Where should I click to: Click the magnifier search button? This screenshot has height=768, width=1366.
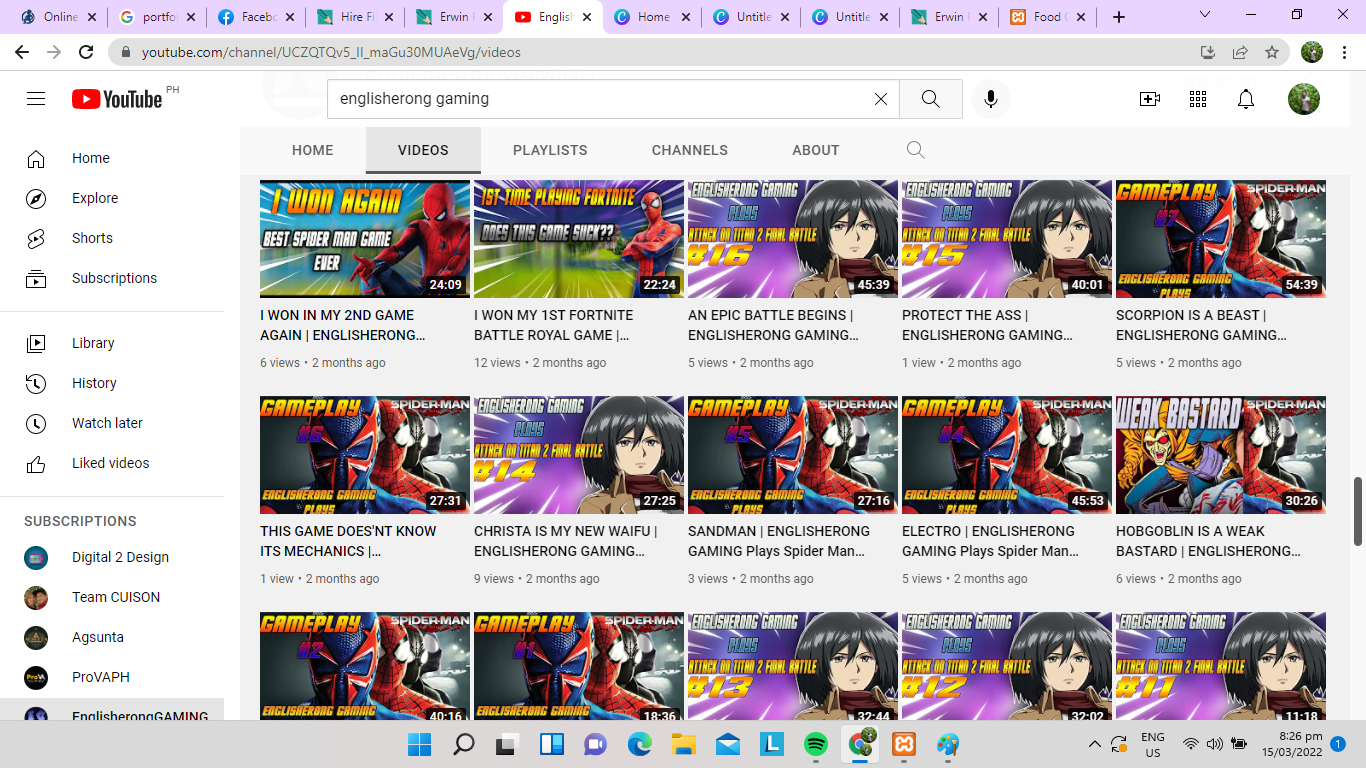[930, 99]
